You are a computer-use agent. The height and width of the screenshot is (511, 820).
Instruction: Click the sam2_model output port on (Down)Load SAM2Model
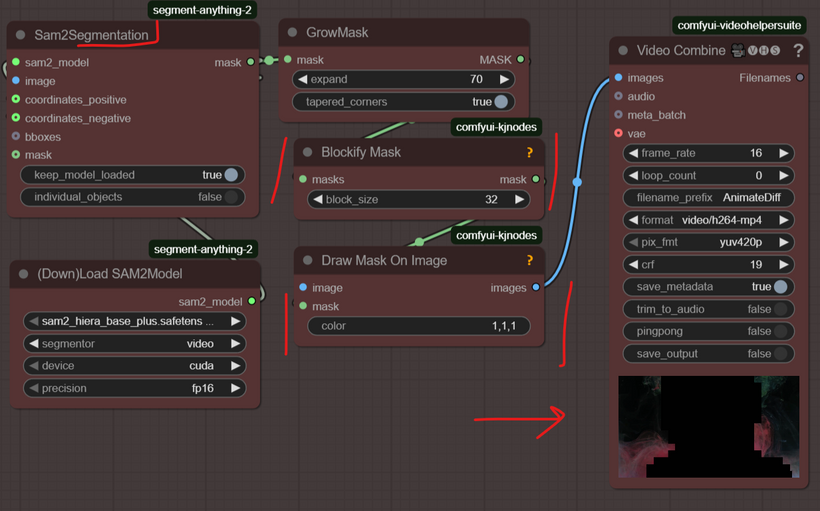251,301
